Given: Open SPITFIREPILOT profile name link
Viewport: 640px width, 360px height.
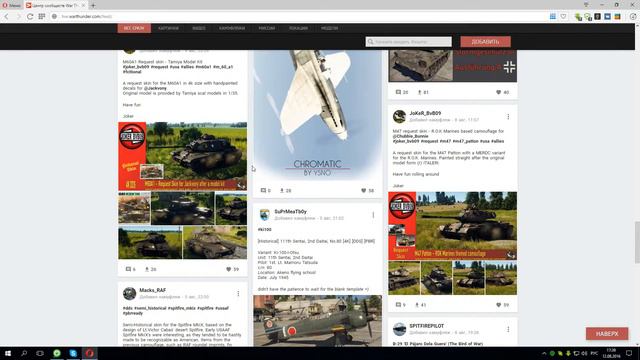Looking at the screenshot, I should (x=427, y=326).
